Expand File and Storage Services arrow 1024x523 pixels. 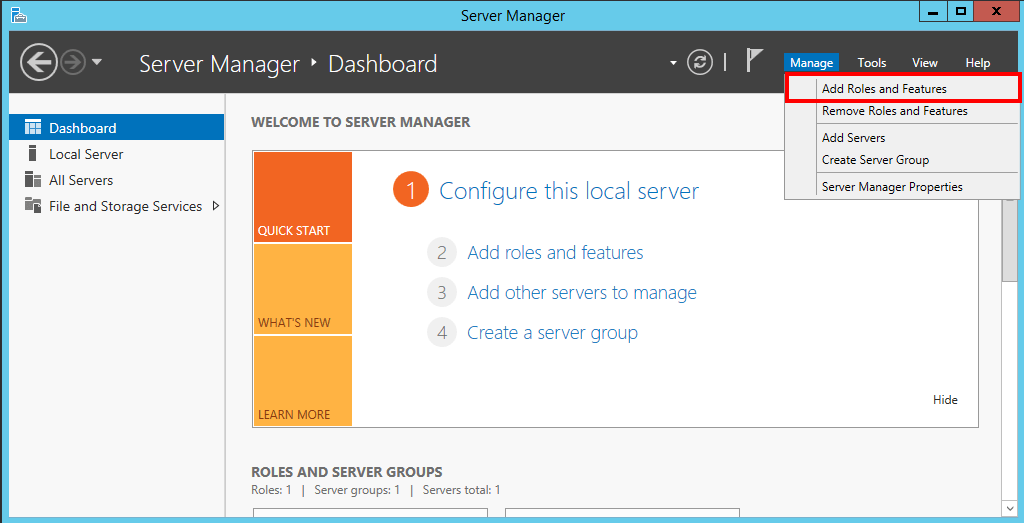point(216,206)
